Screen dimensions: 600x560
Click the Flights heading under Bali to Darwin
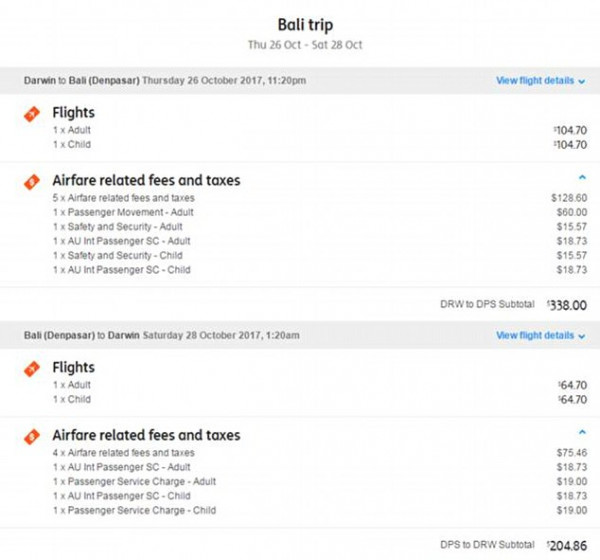(73, 367)
